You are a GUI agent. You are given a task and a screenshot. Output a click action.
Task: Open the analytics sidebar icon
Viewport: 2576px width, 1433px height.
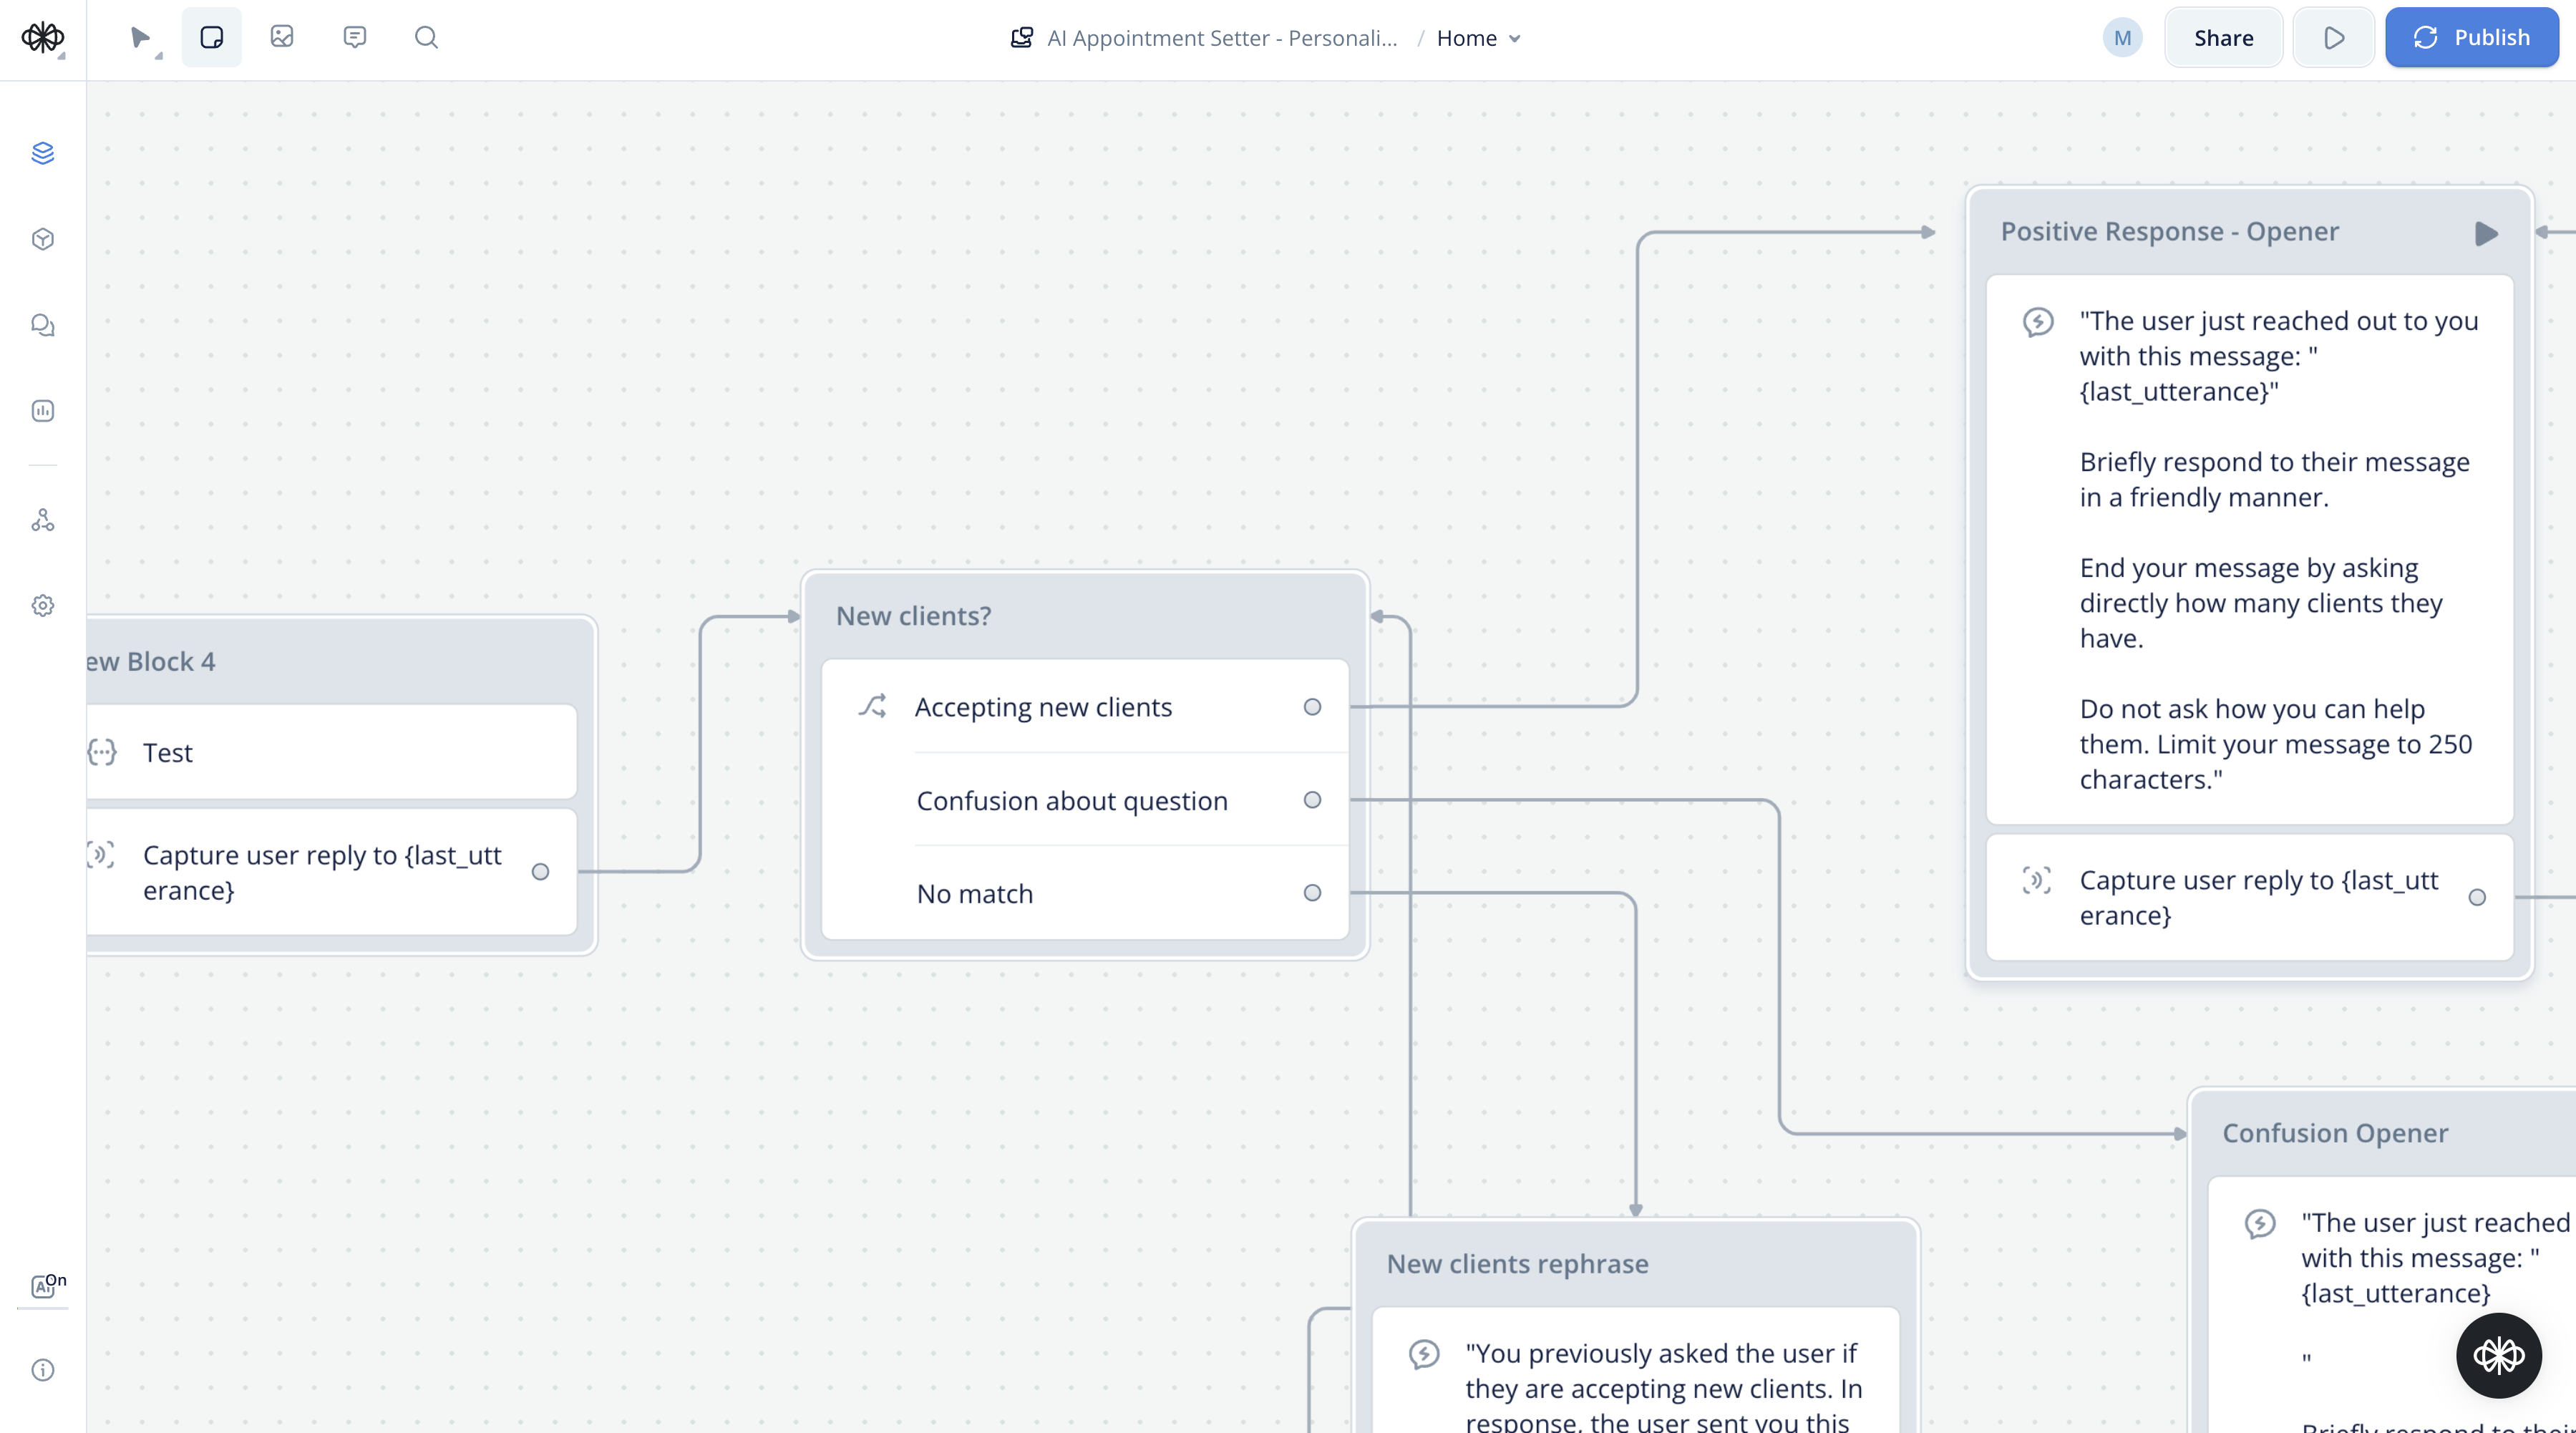(x=43, y=411)
